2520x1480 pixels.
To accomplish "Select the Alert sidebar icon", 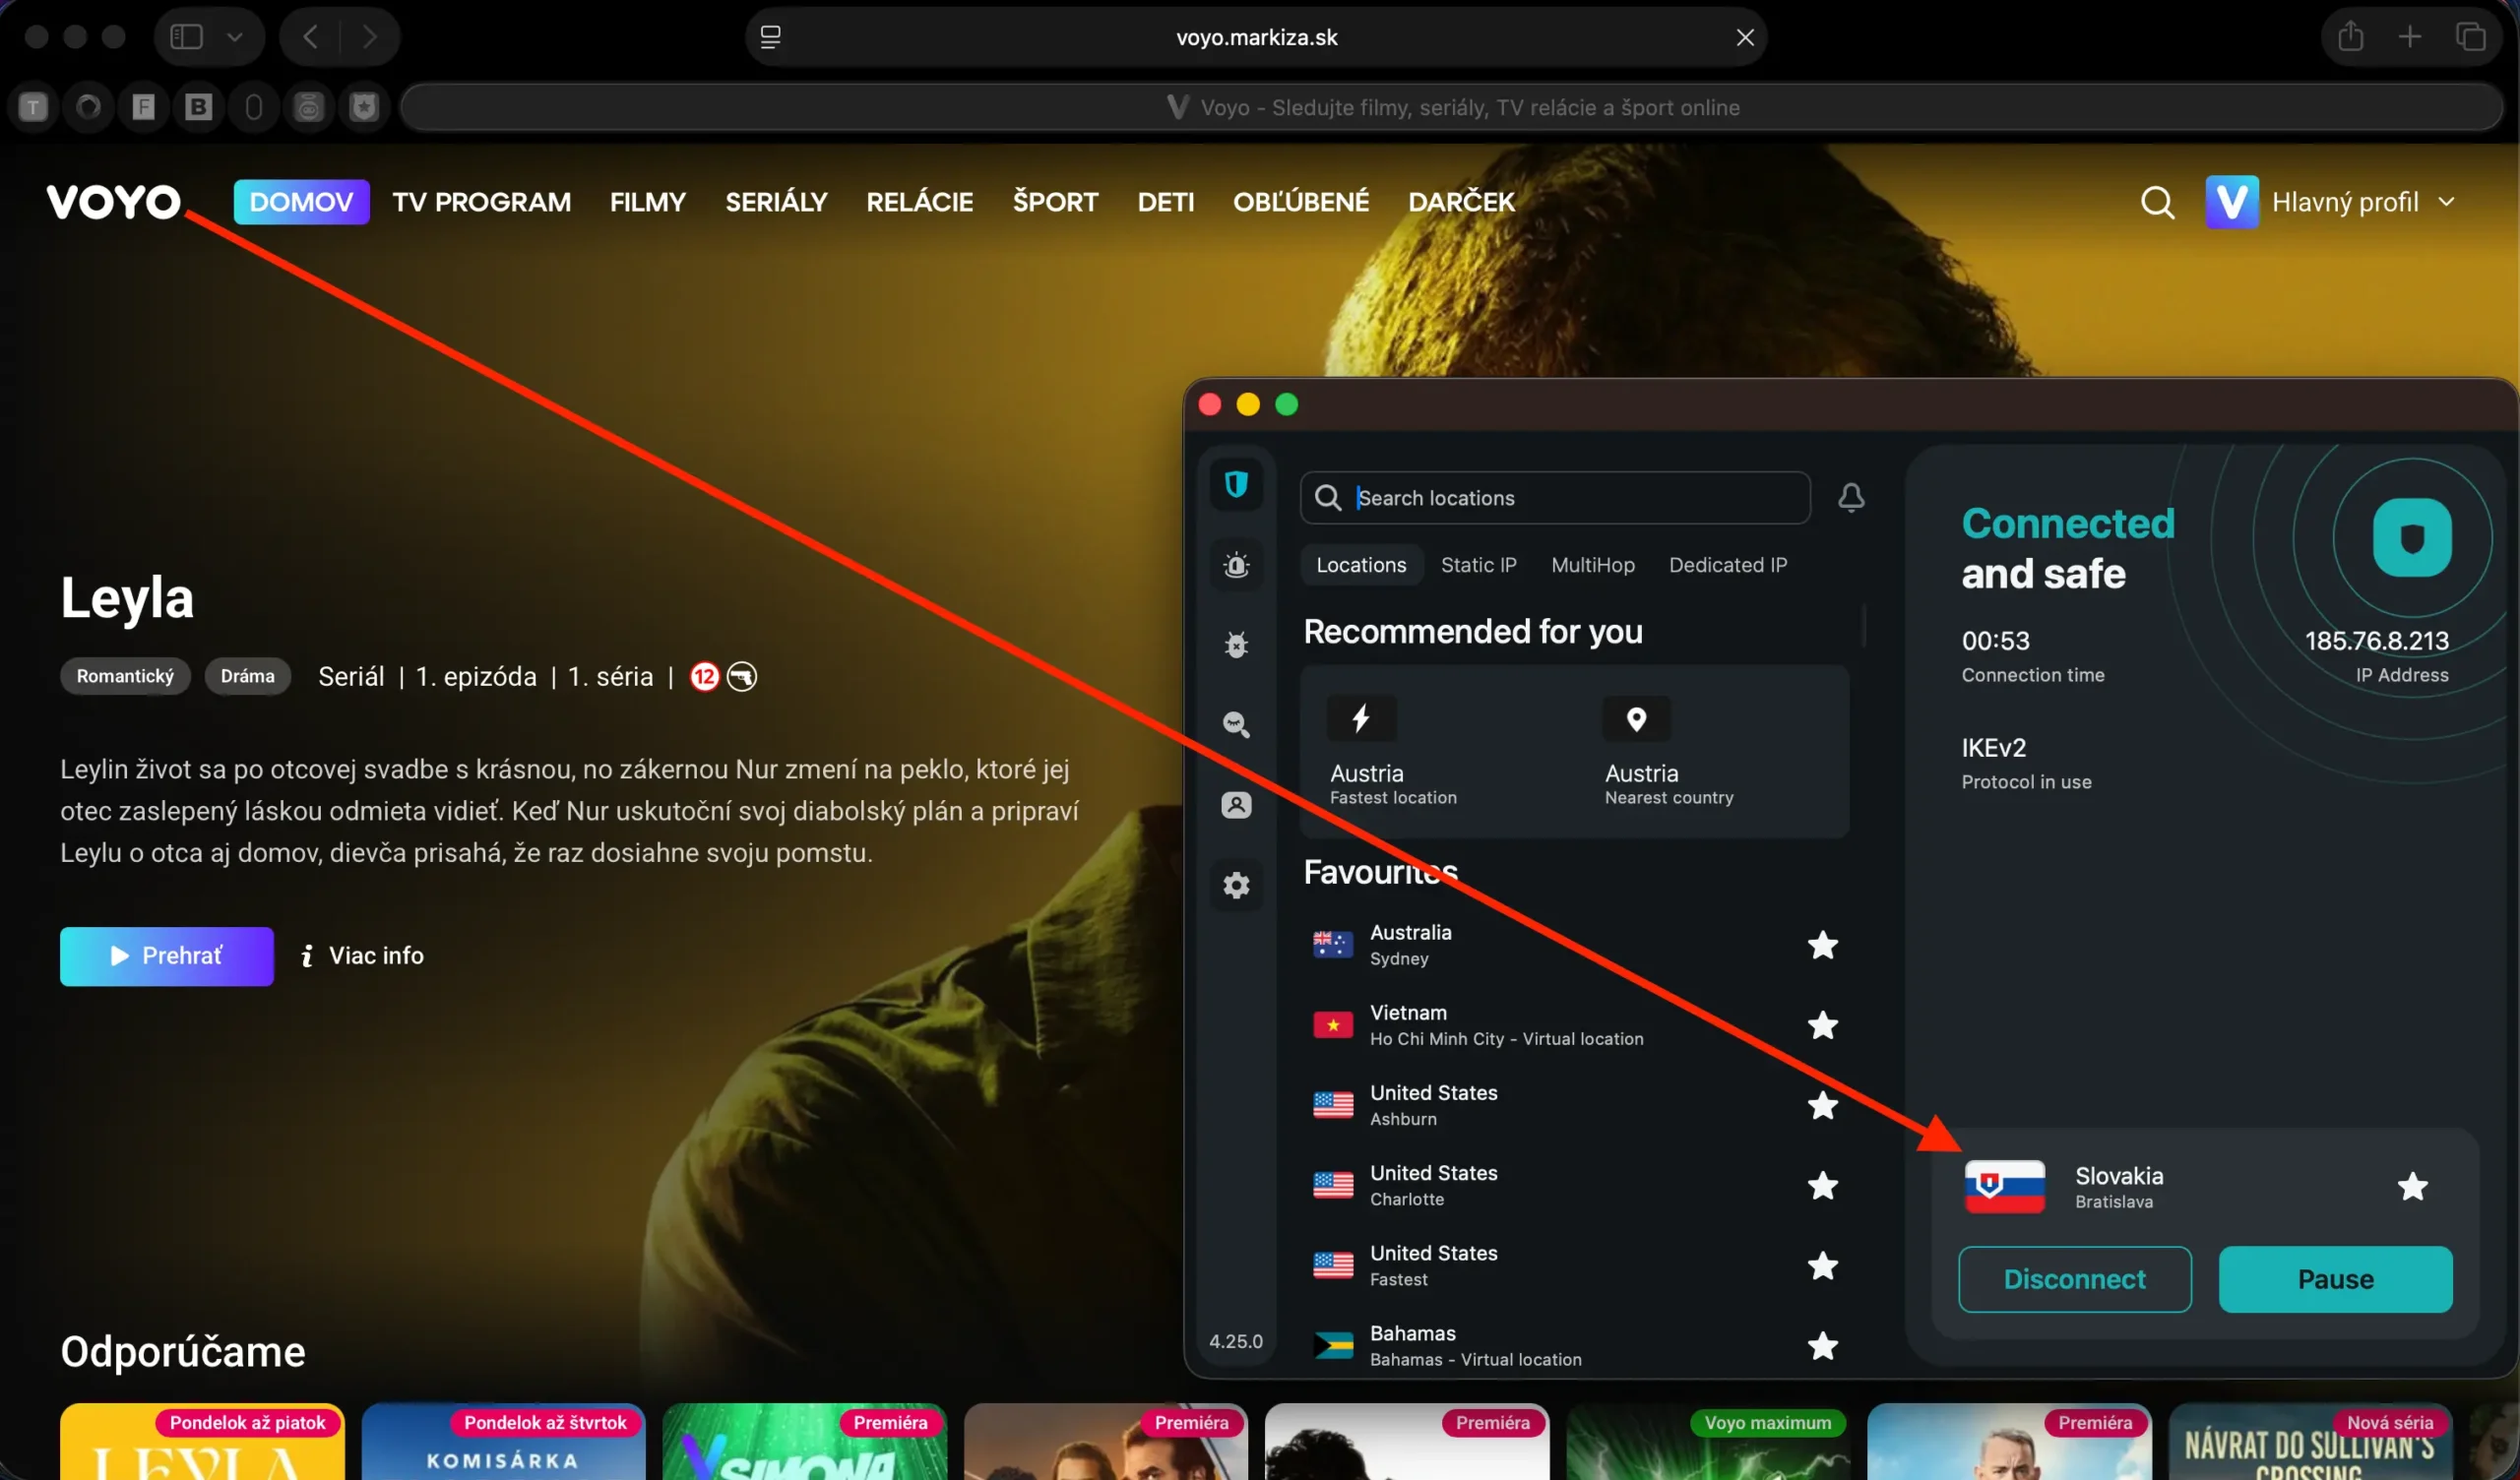I will (x=1236, y=564).
